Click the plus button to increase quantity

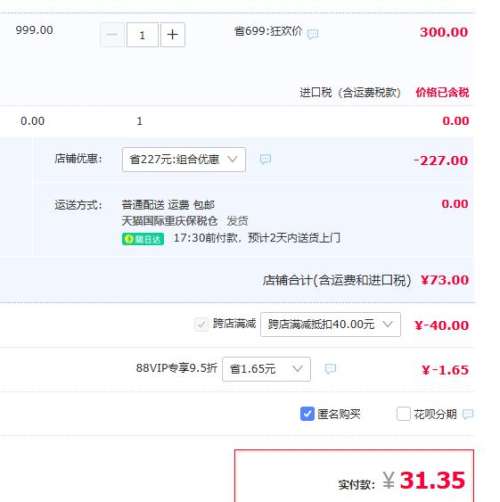point(172,35)
